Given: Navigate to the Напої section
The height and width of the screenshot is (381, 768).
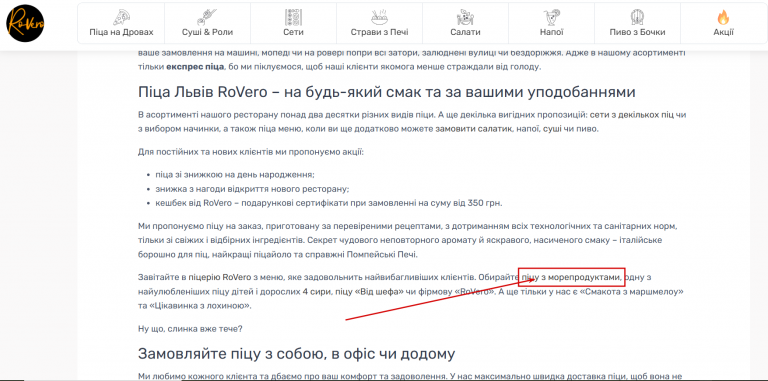Looking at the screenshot, I should 552,24.
